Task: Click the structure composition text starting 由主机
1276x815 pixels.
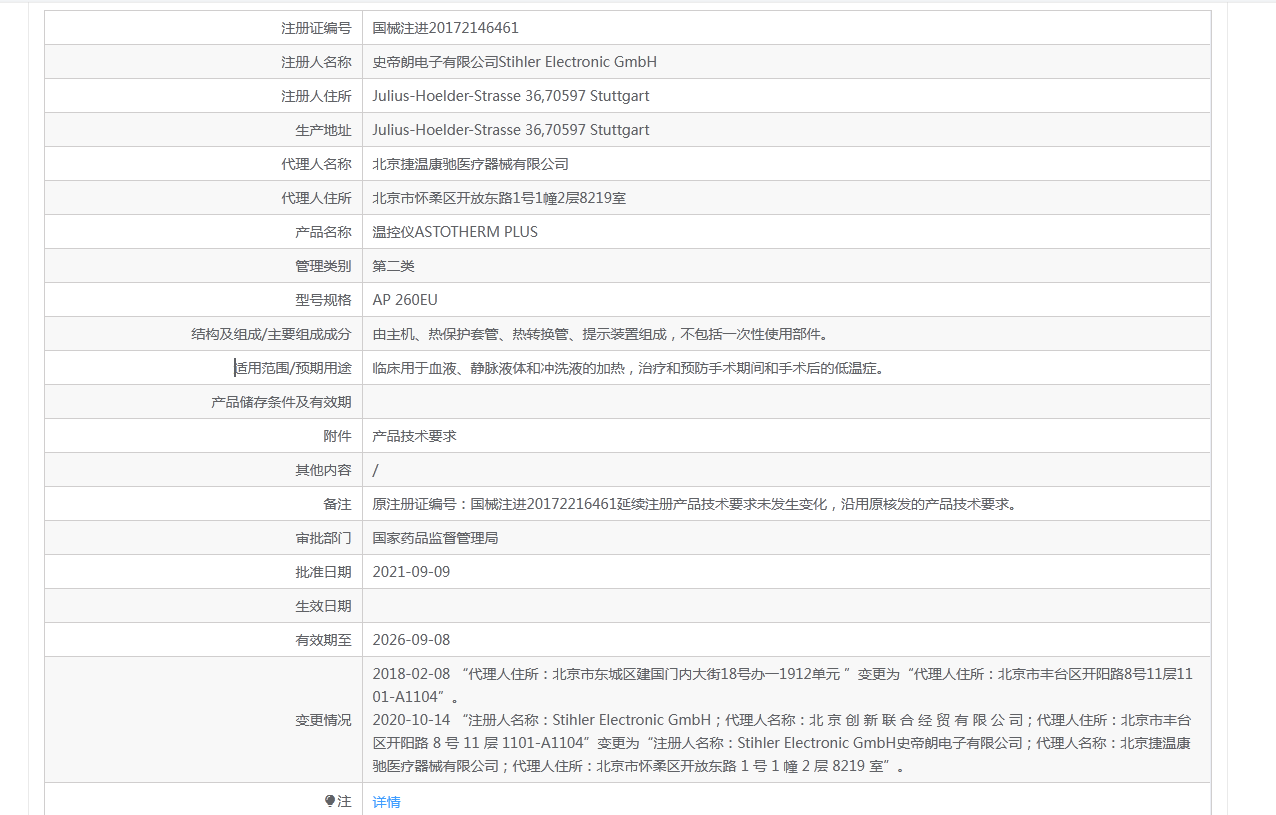Action: pyautogui.click(x=600, y=334)
